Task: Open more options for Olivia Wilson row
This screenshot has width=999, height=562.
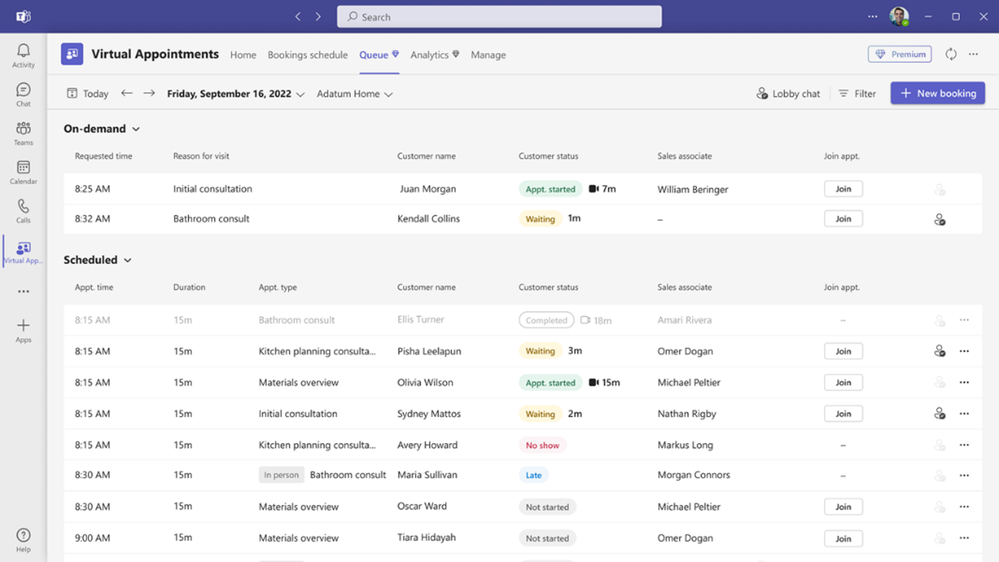Action: tap(964, 382)
